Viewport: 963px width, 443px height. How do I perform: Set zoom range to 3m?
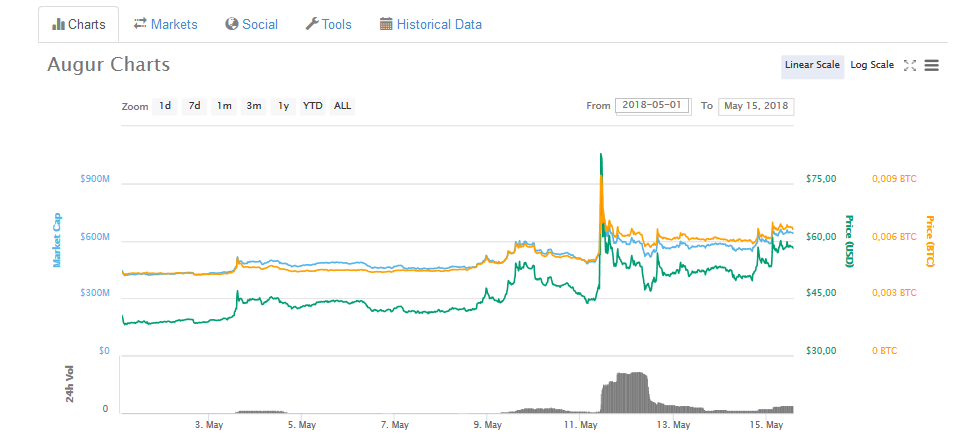pyautogui.click(x=254, y=106)
